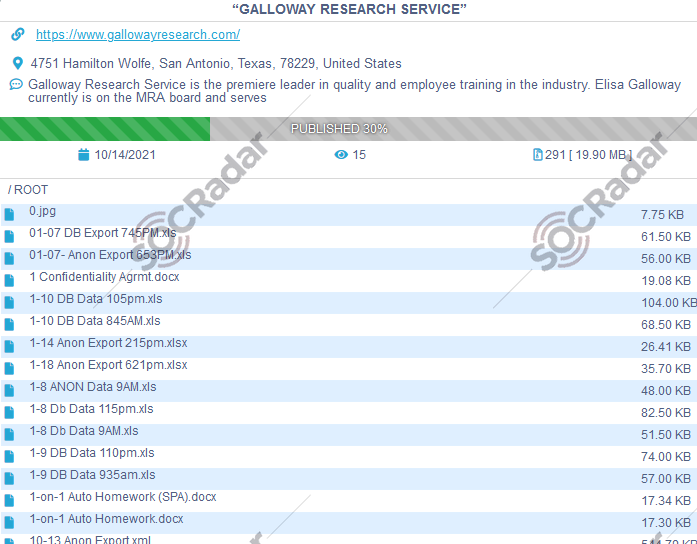Click the map pin location icon
The image size is (697, 544).
pos(18,64)
